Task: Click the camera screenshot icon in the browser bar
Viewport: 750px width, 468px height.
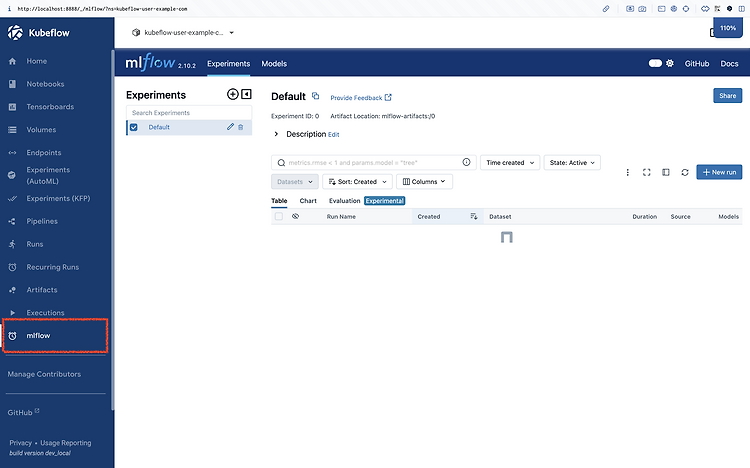Action: [642, 9]
